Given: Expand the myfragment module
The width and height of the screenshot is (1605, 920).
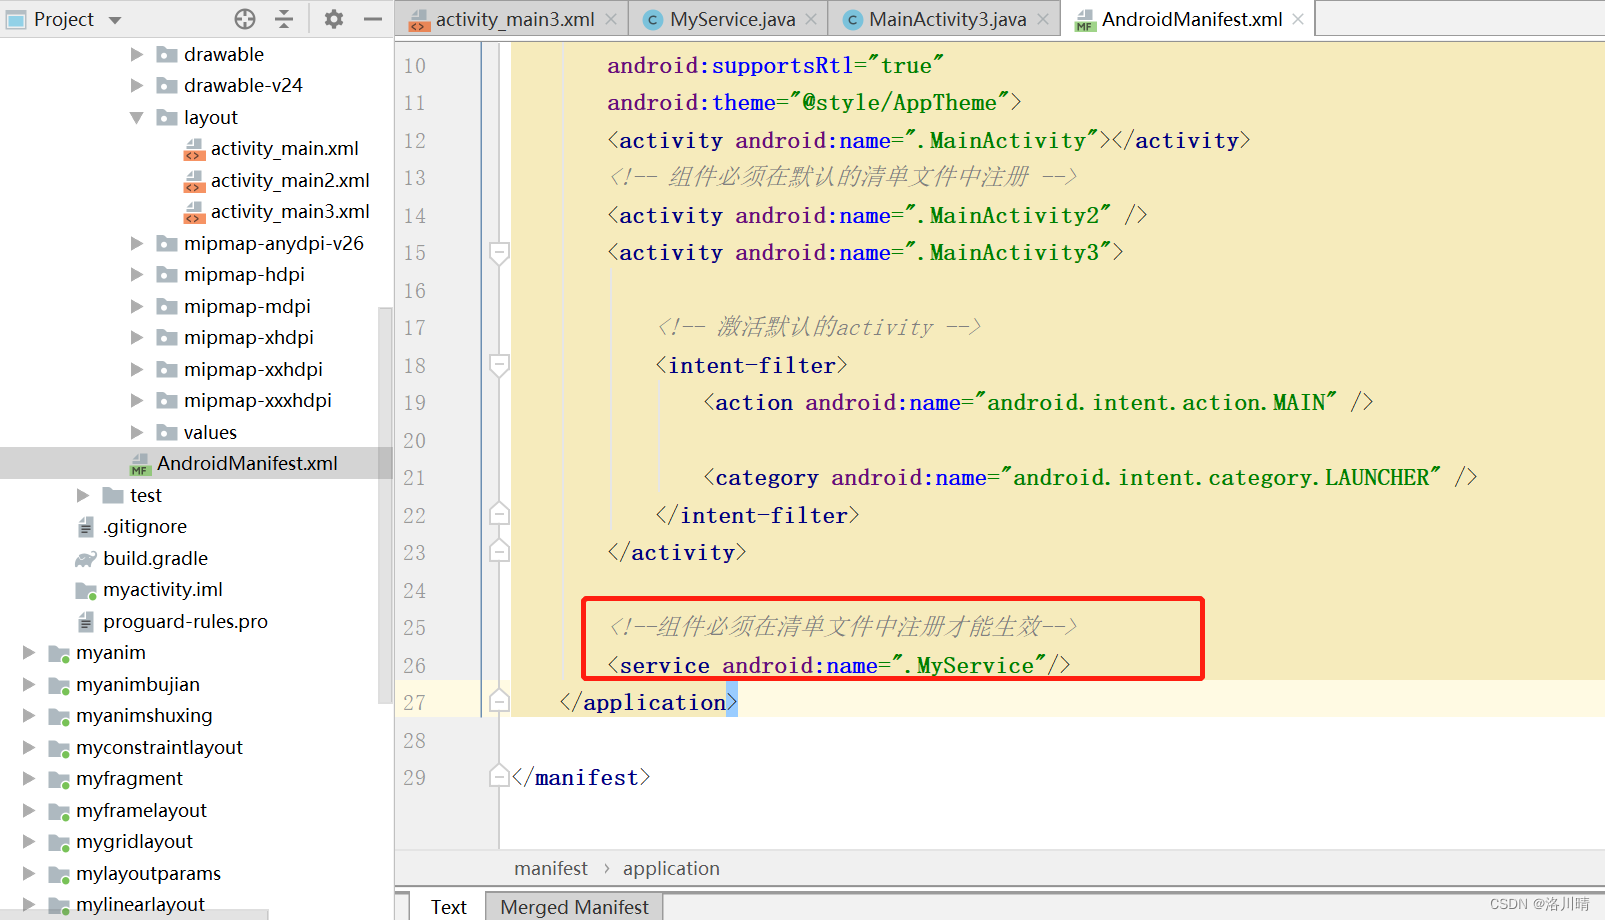Looking at the screenshot, I should tap(28, 778).
